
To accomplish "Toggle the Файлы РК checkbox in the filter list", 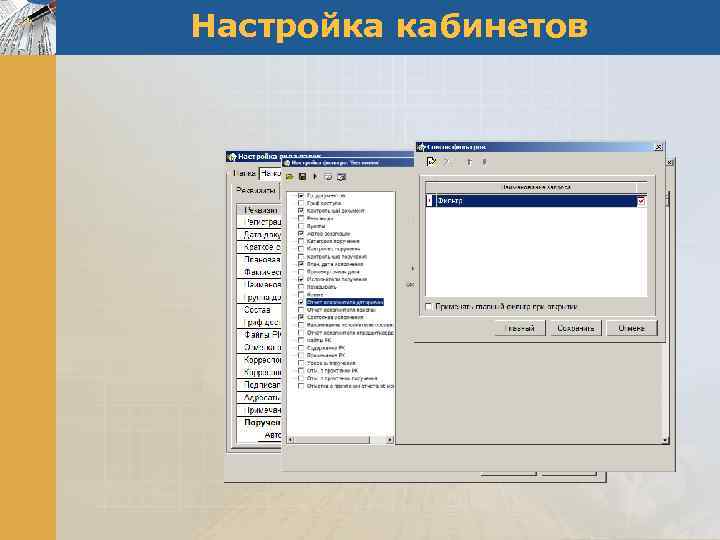I will [x=301, y=340].
